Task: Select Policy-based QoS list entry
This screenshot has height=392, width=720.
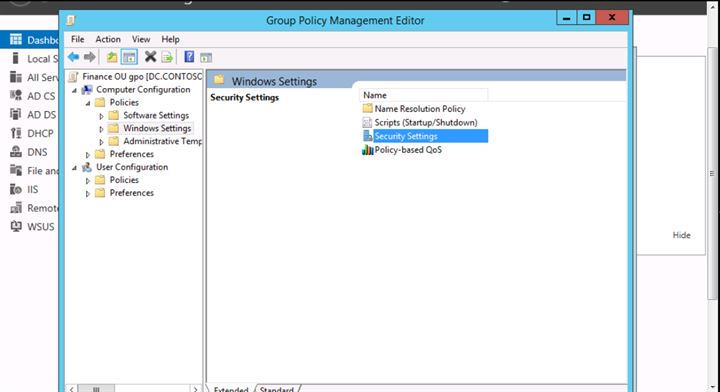Action: click(x=408, y=150)
